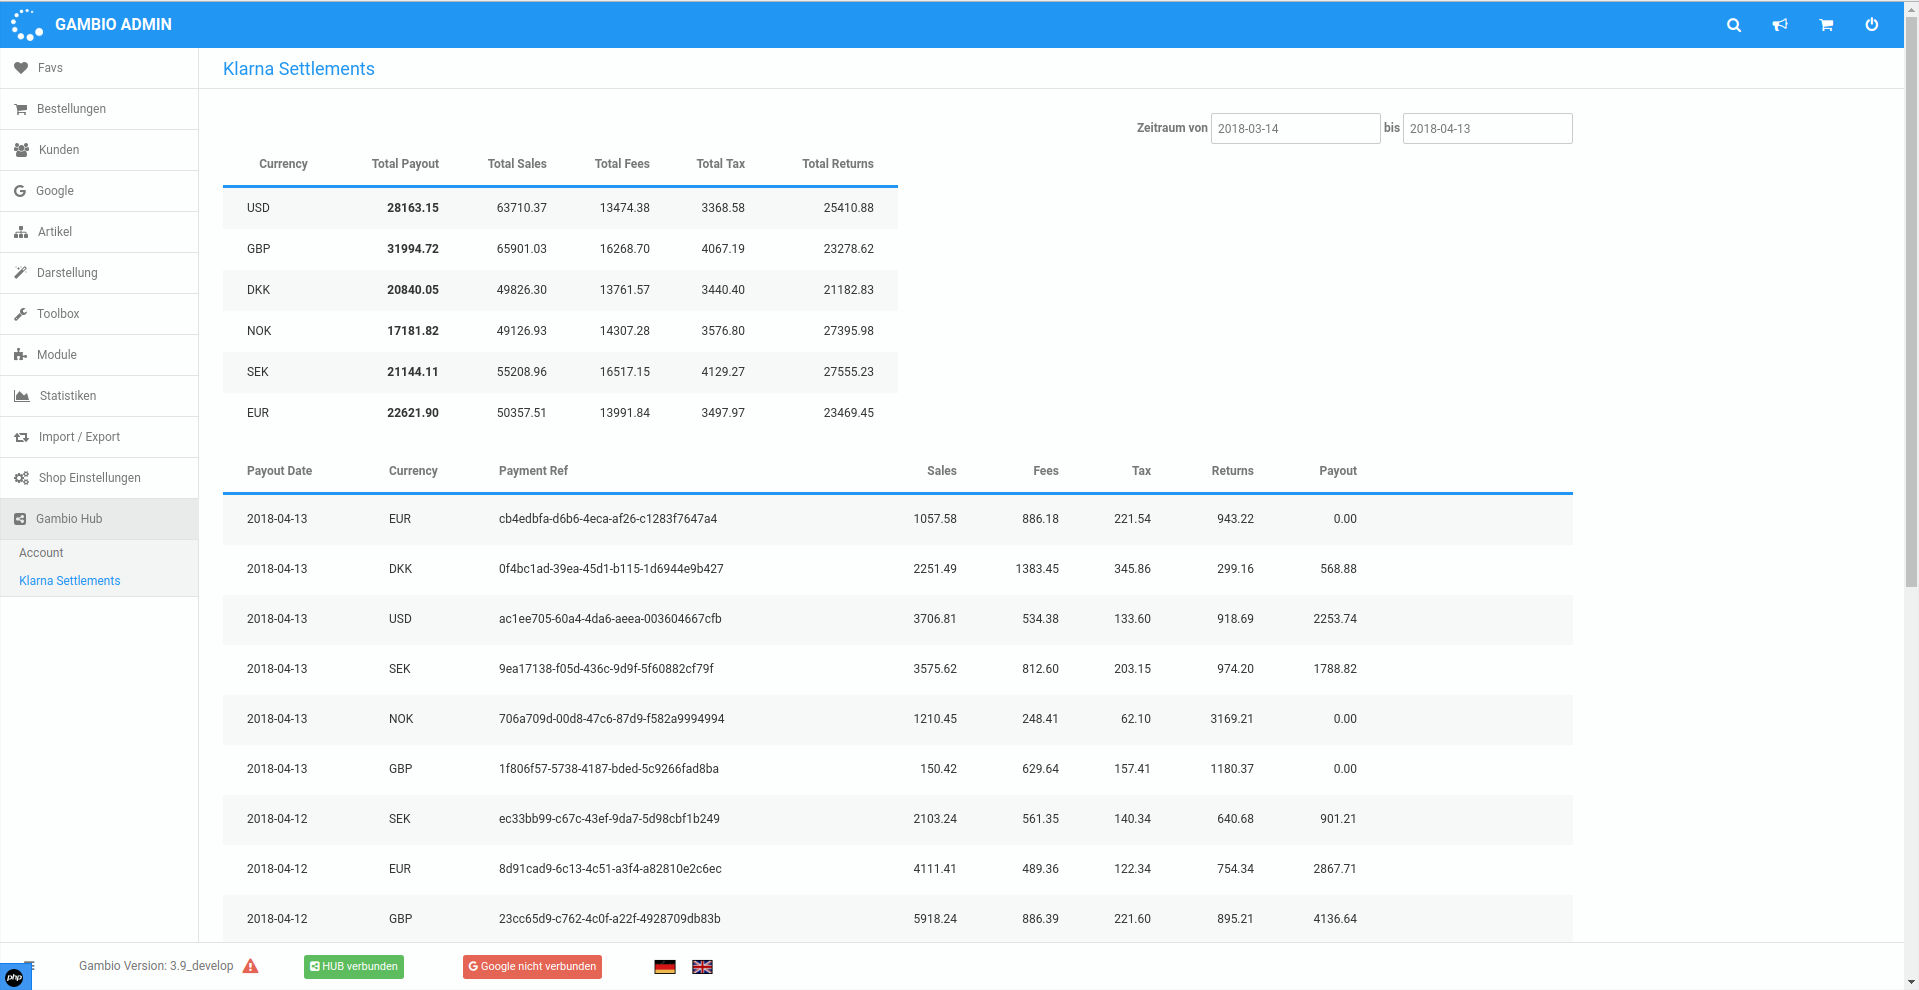
Task: Click the power logout icon
Action: point(1872,25)
